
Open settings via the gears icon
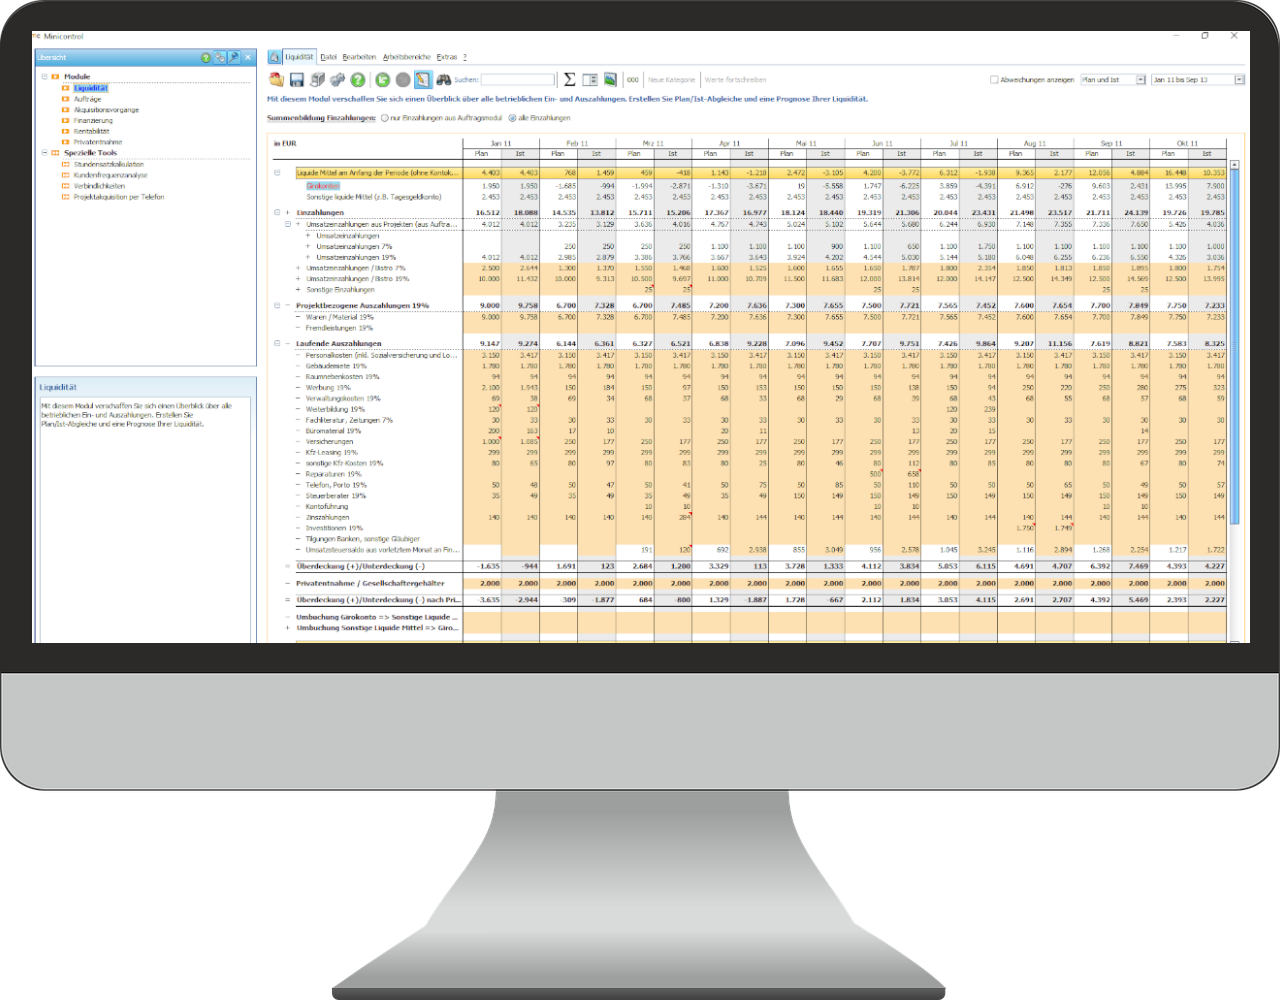click(x=337, y=80)
